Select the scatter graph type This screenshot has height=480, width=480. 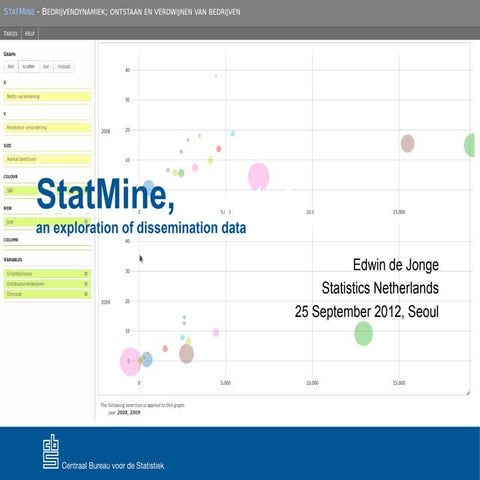[x=29, y=66]
